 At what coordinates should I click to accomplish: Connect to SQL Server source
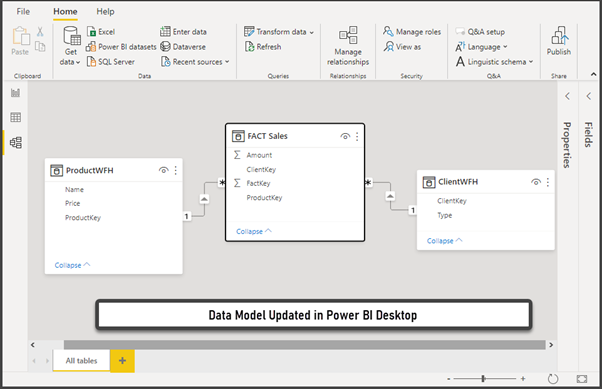click(111, 62)
